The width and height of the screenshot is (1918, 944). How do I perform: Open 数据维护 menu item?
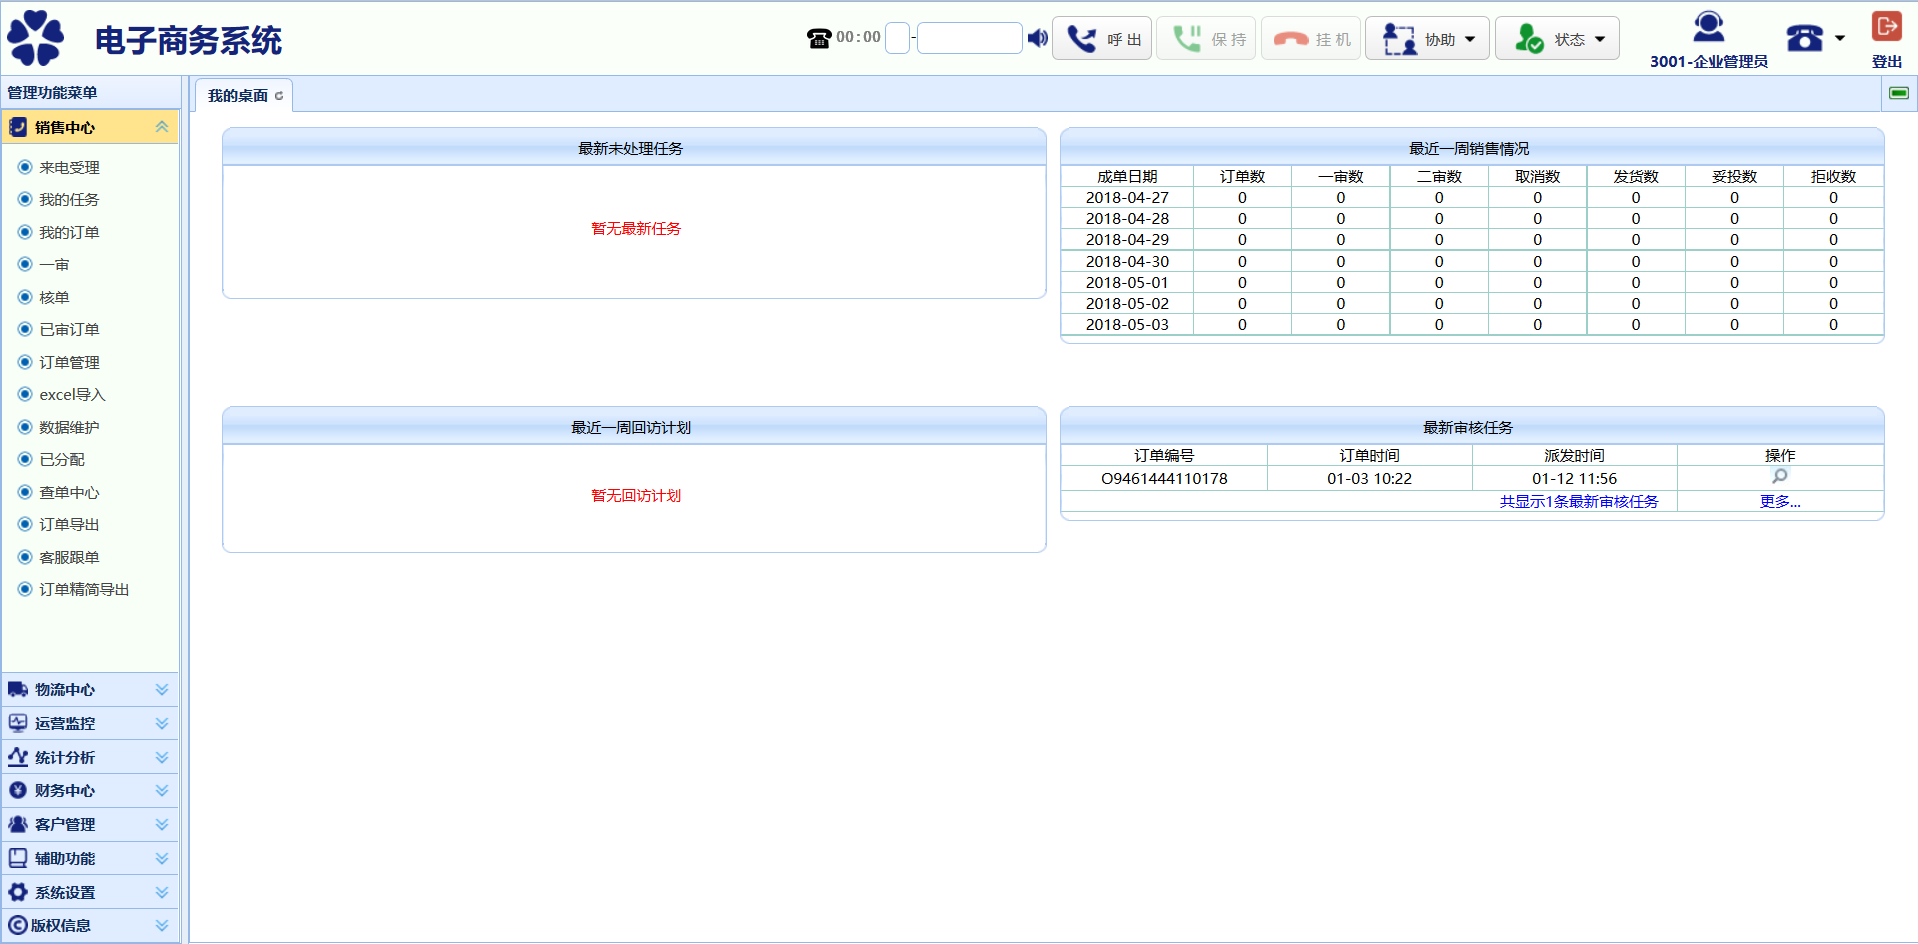click(x=69, y=427)
